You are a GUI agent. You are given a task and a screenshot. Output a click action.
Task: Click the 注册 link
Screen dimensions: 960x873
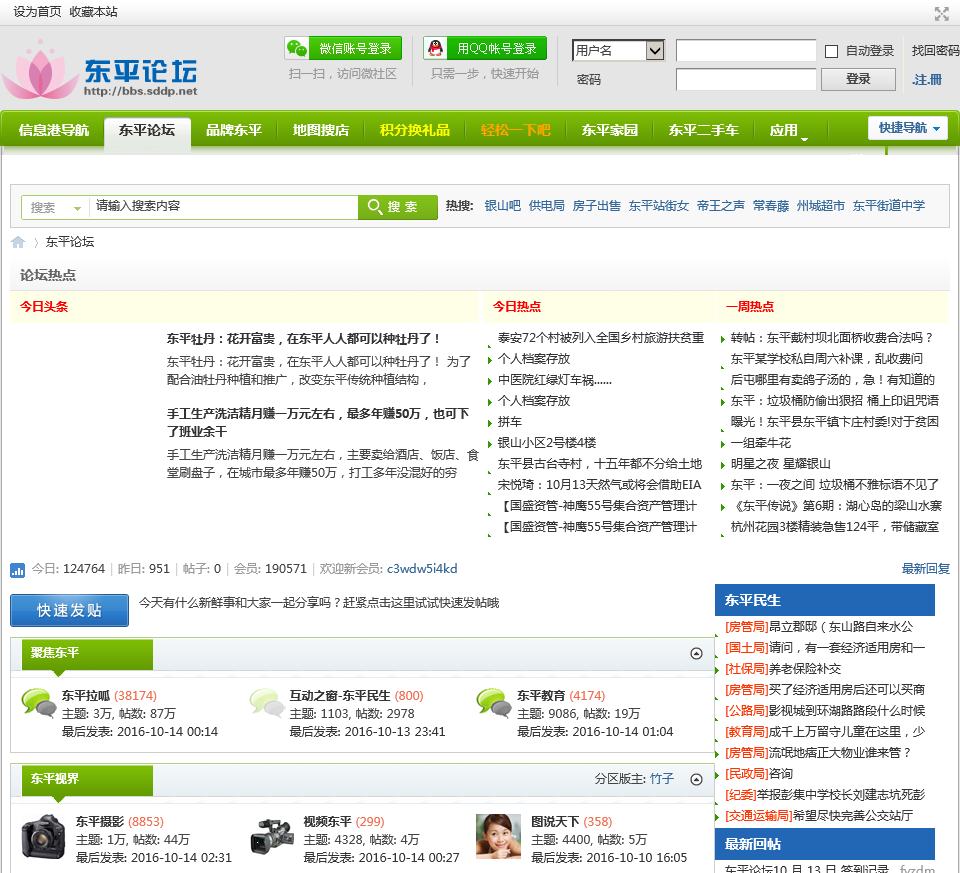tap(927, 80)
